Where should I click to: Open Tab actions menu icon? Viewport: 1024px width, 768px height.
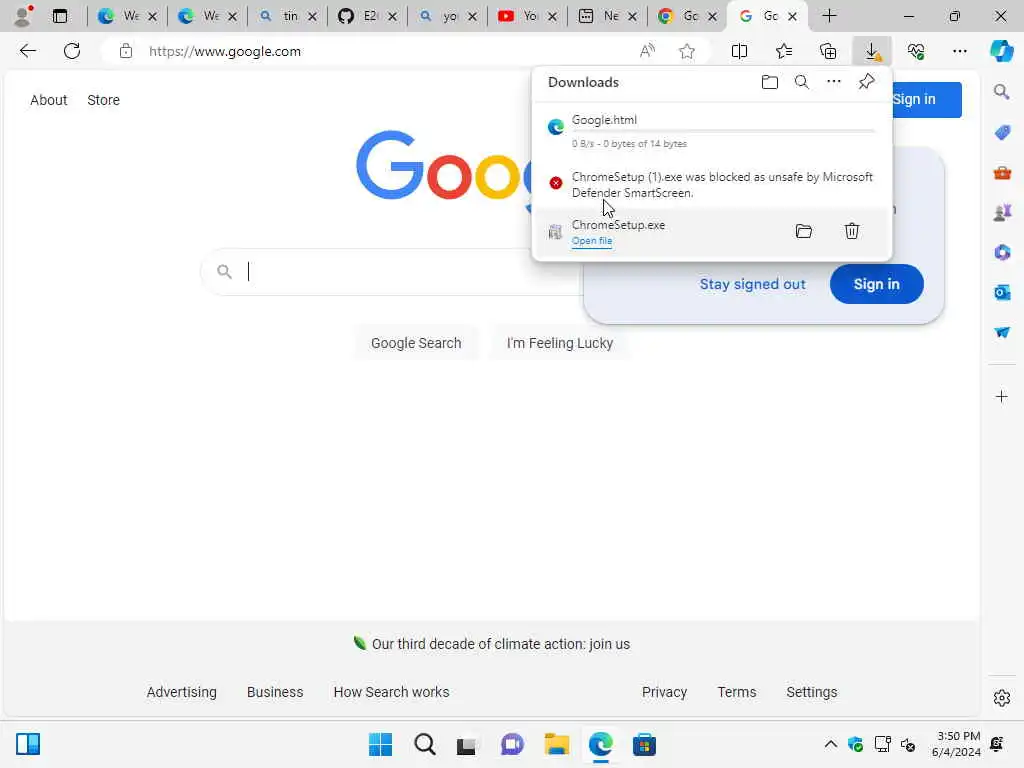click(60, 16)
